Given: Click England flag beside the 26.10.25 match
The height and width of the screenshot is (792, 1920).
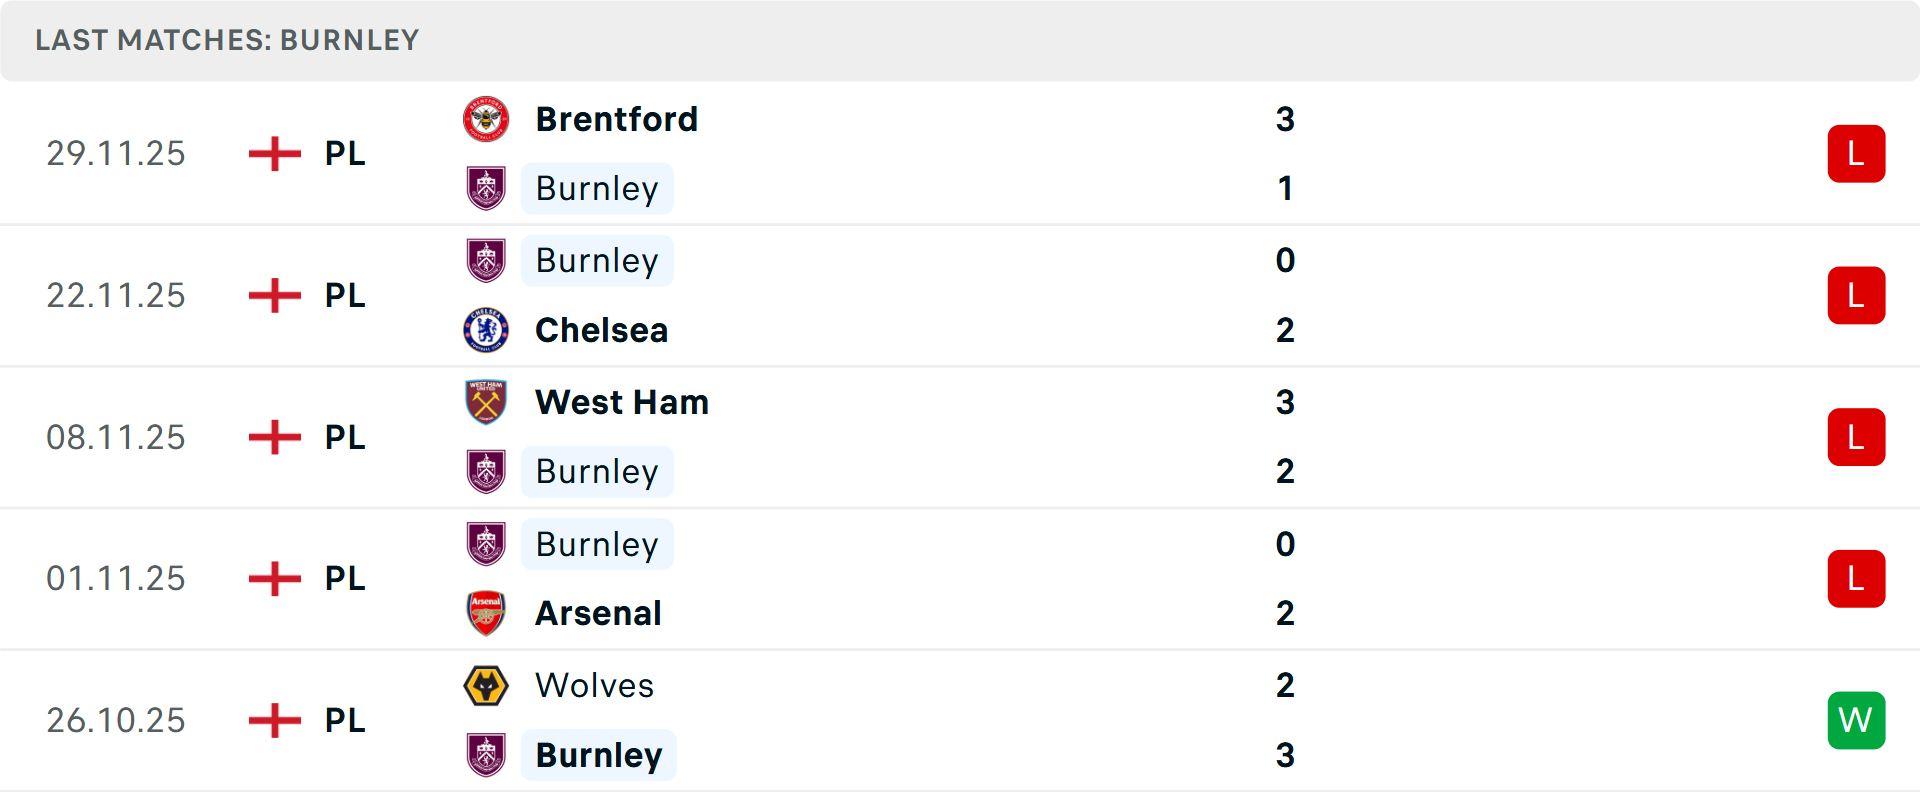Looking at the screenshot, I should [x=275, y=720].
